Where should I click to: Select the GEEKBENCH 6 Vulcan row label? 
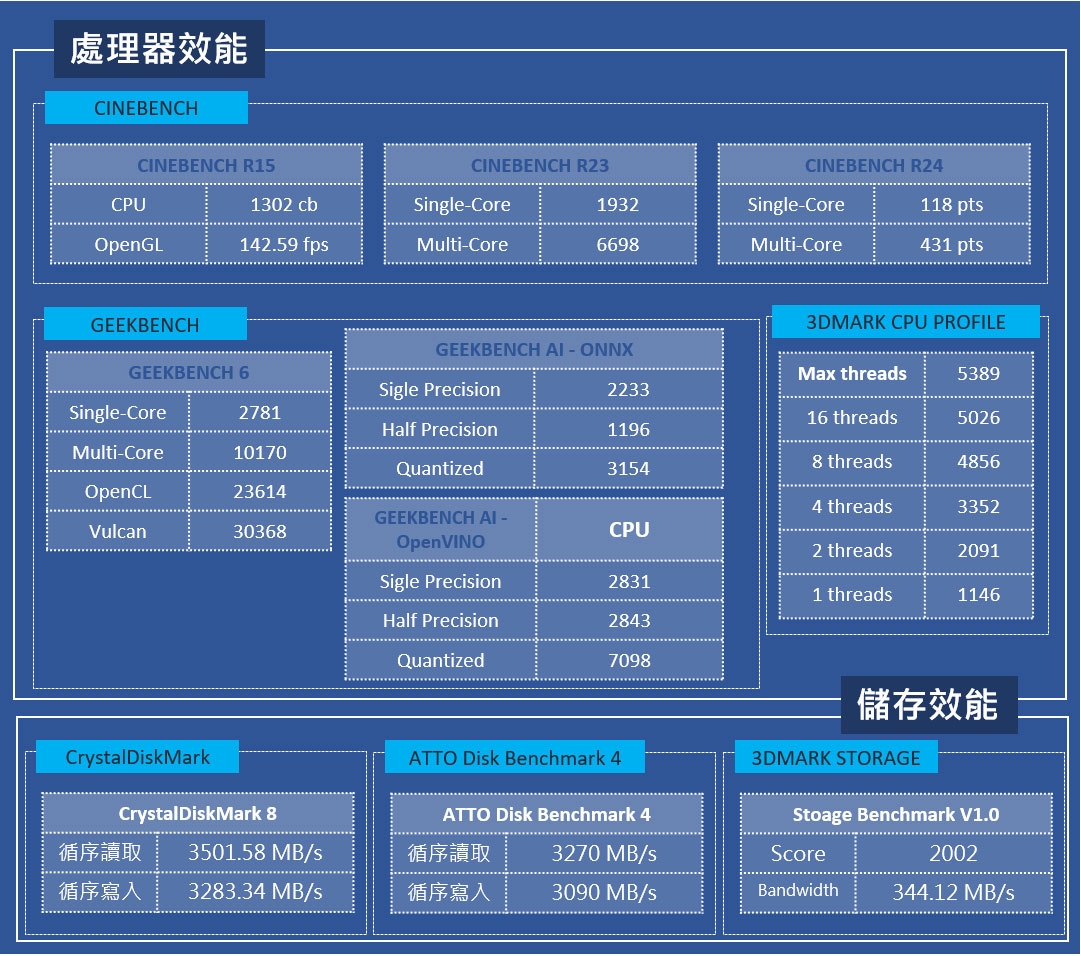pos(118,532)
